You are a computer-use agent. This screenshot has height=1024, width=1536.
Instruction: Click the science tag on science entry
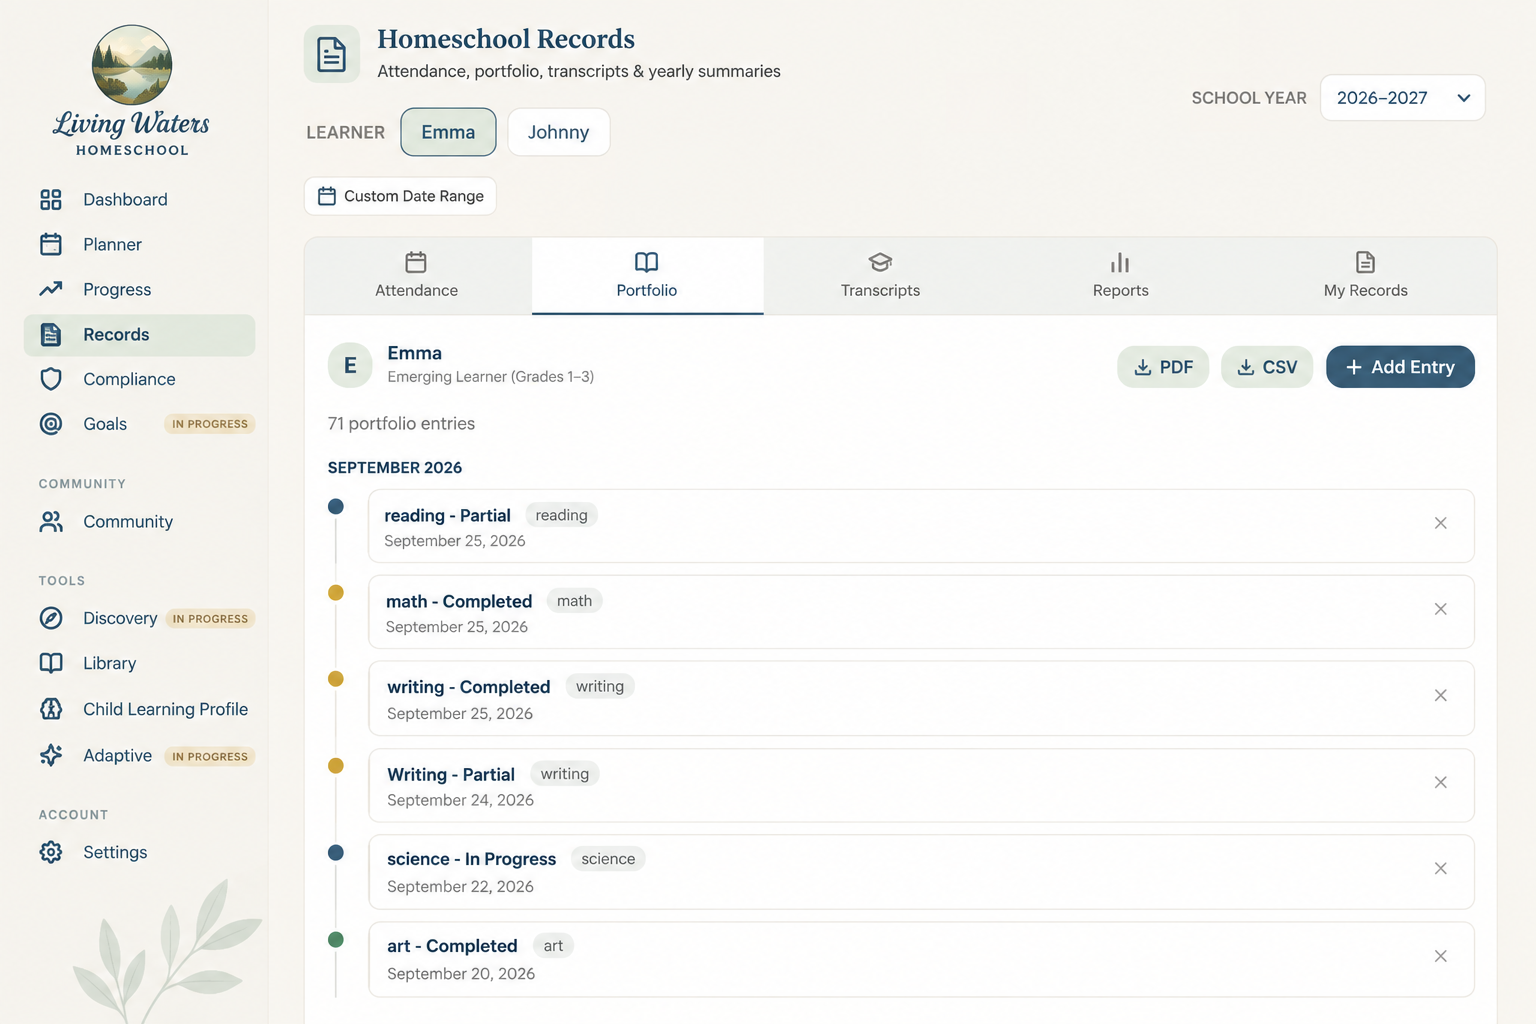tap(608, 859)
